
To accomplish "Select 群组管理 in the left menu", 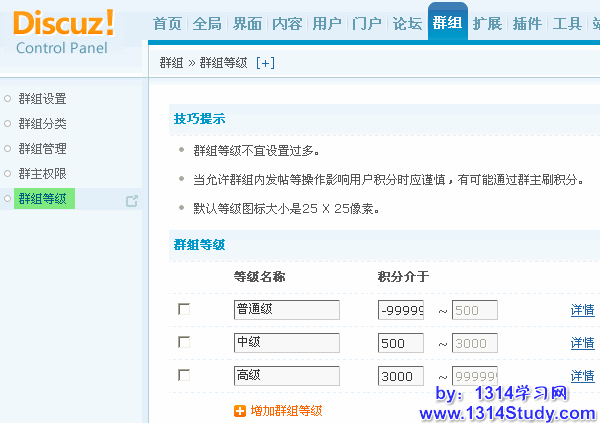I will coord(42,149).
